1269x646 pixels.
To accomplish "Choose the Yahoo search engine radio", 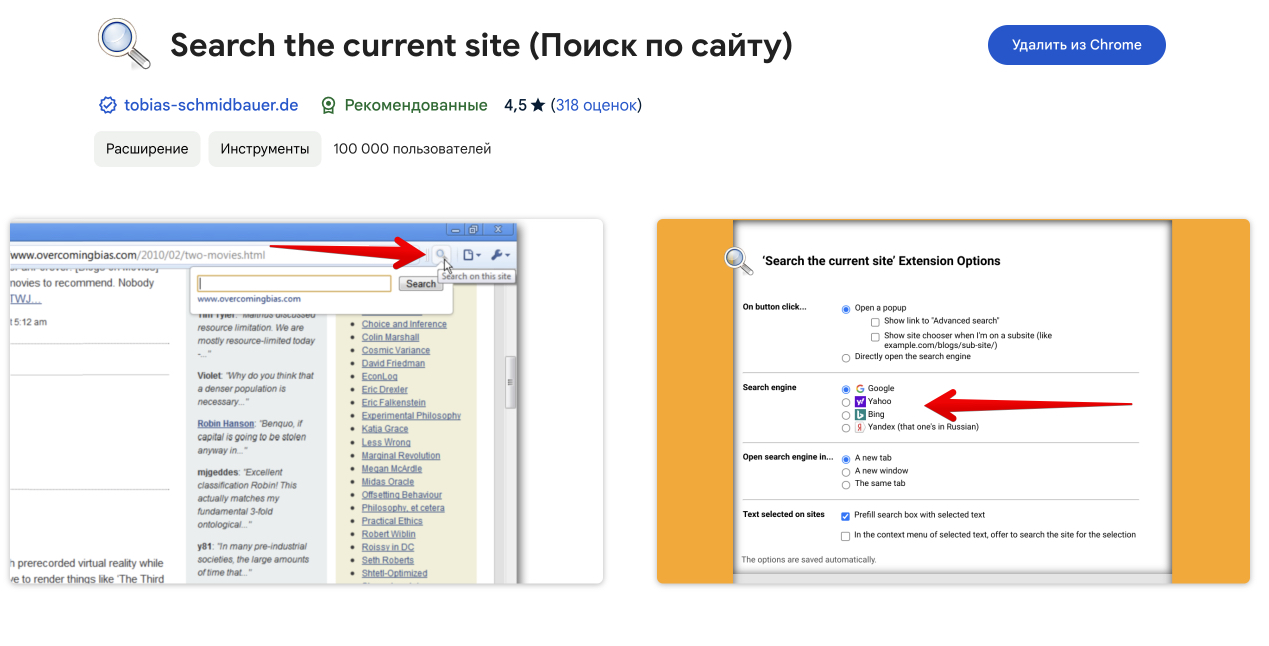I will point(846,402).
